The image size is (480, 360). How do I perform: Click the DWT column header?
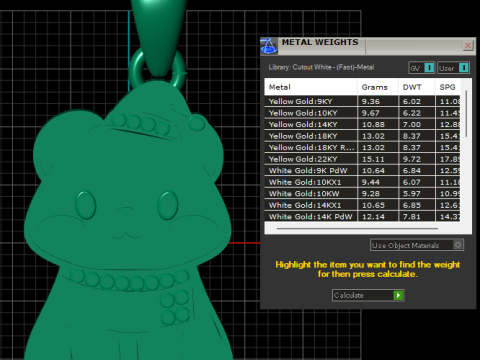point(417,87)
